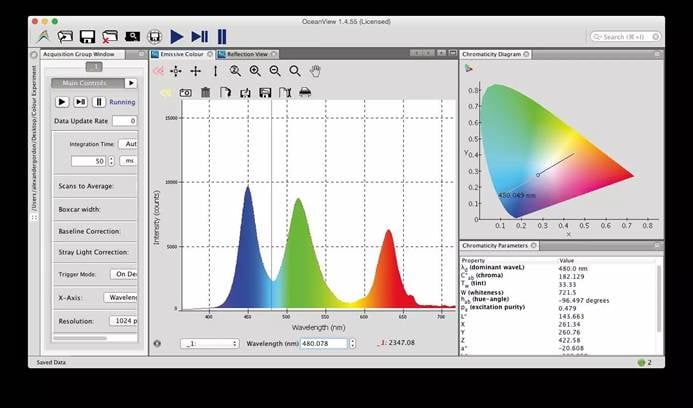Pause acquisition in the Main Controls panel
This screenshot has width=693, height=408.
click(98, 102)
